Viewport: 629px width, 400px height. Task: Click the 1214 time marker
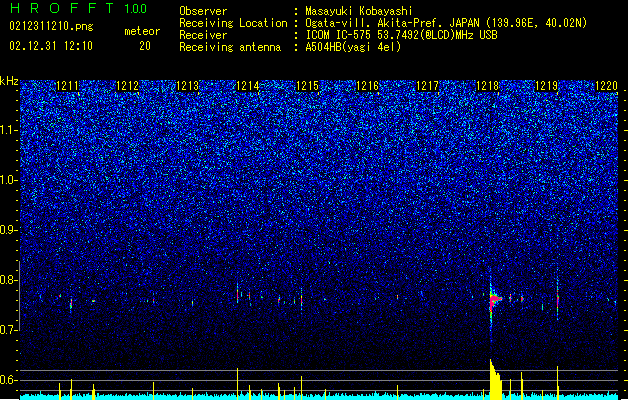[247, 86]
